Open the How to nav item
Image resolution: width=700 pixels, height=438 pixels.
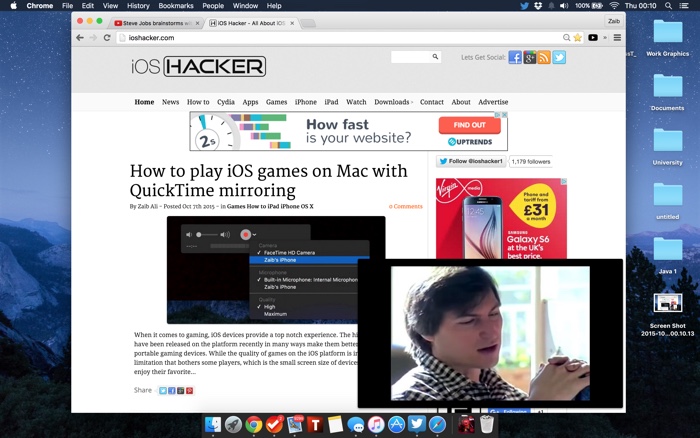pos(198,102)
